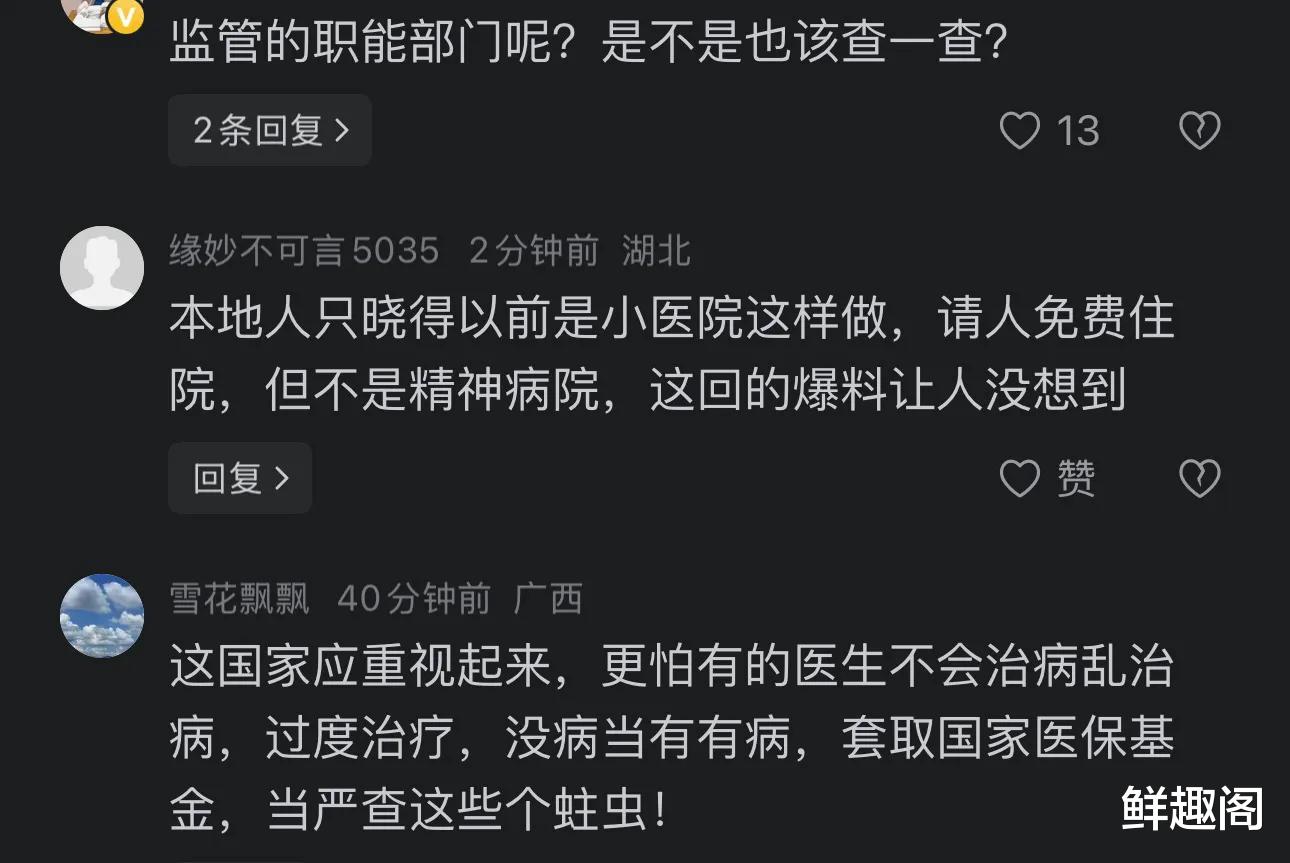This screenshot has height=863, width=1290.
Task: Expand the 2条回复 replies
Action: 270,131
